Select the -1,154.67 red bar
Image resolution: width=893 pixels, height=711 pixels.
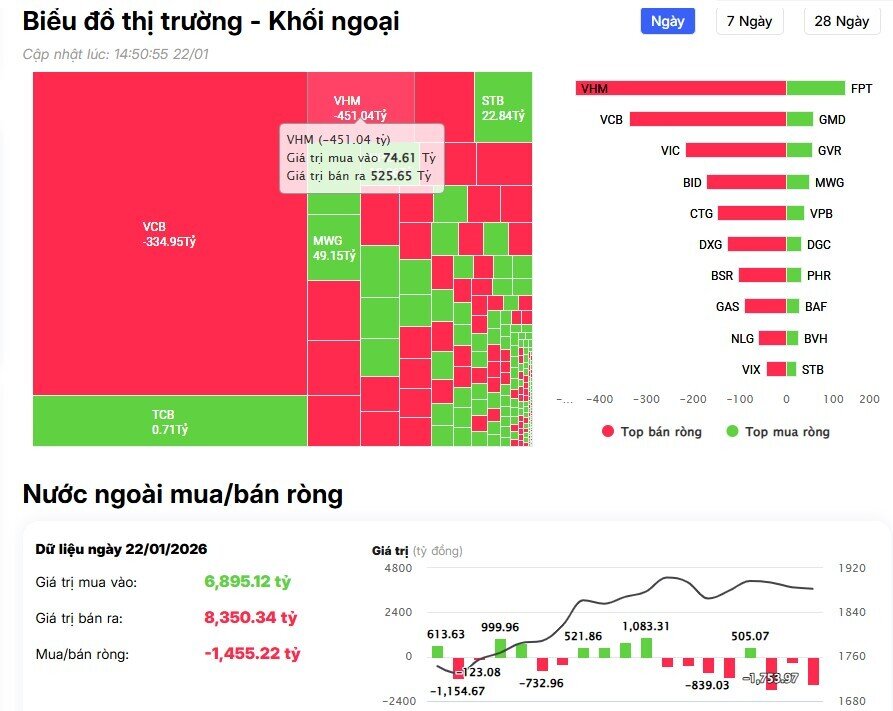tap(461, 670)
